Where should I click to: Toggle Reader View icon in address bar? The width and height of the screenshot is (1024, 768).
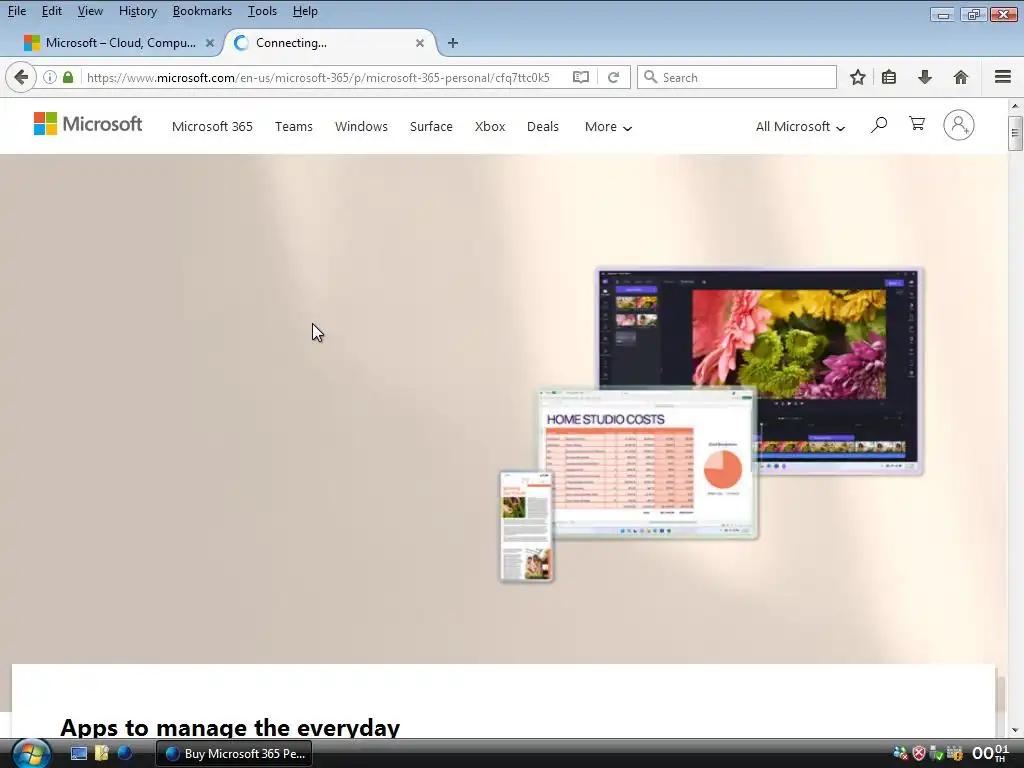[x=581, y=77]
